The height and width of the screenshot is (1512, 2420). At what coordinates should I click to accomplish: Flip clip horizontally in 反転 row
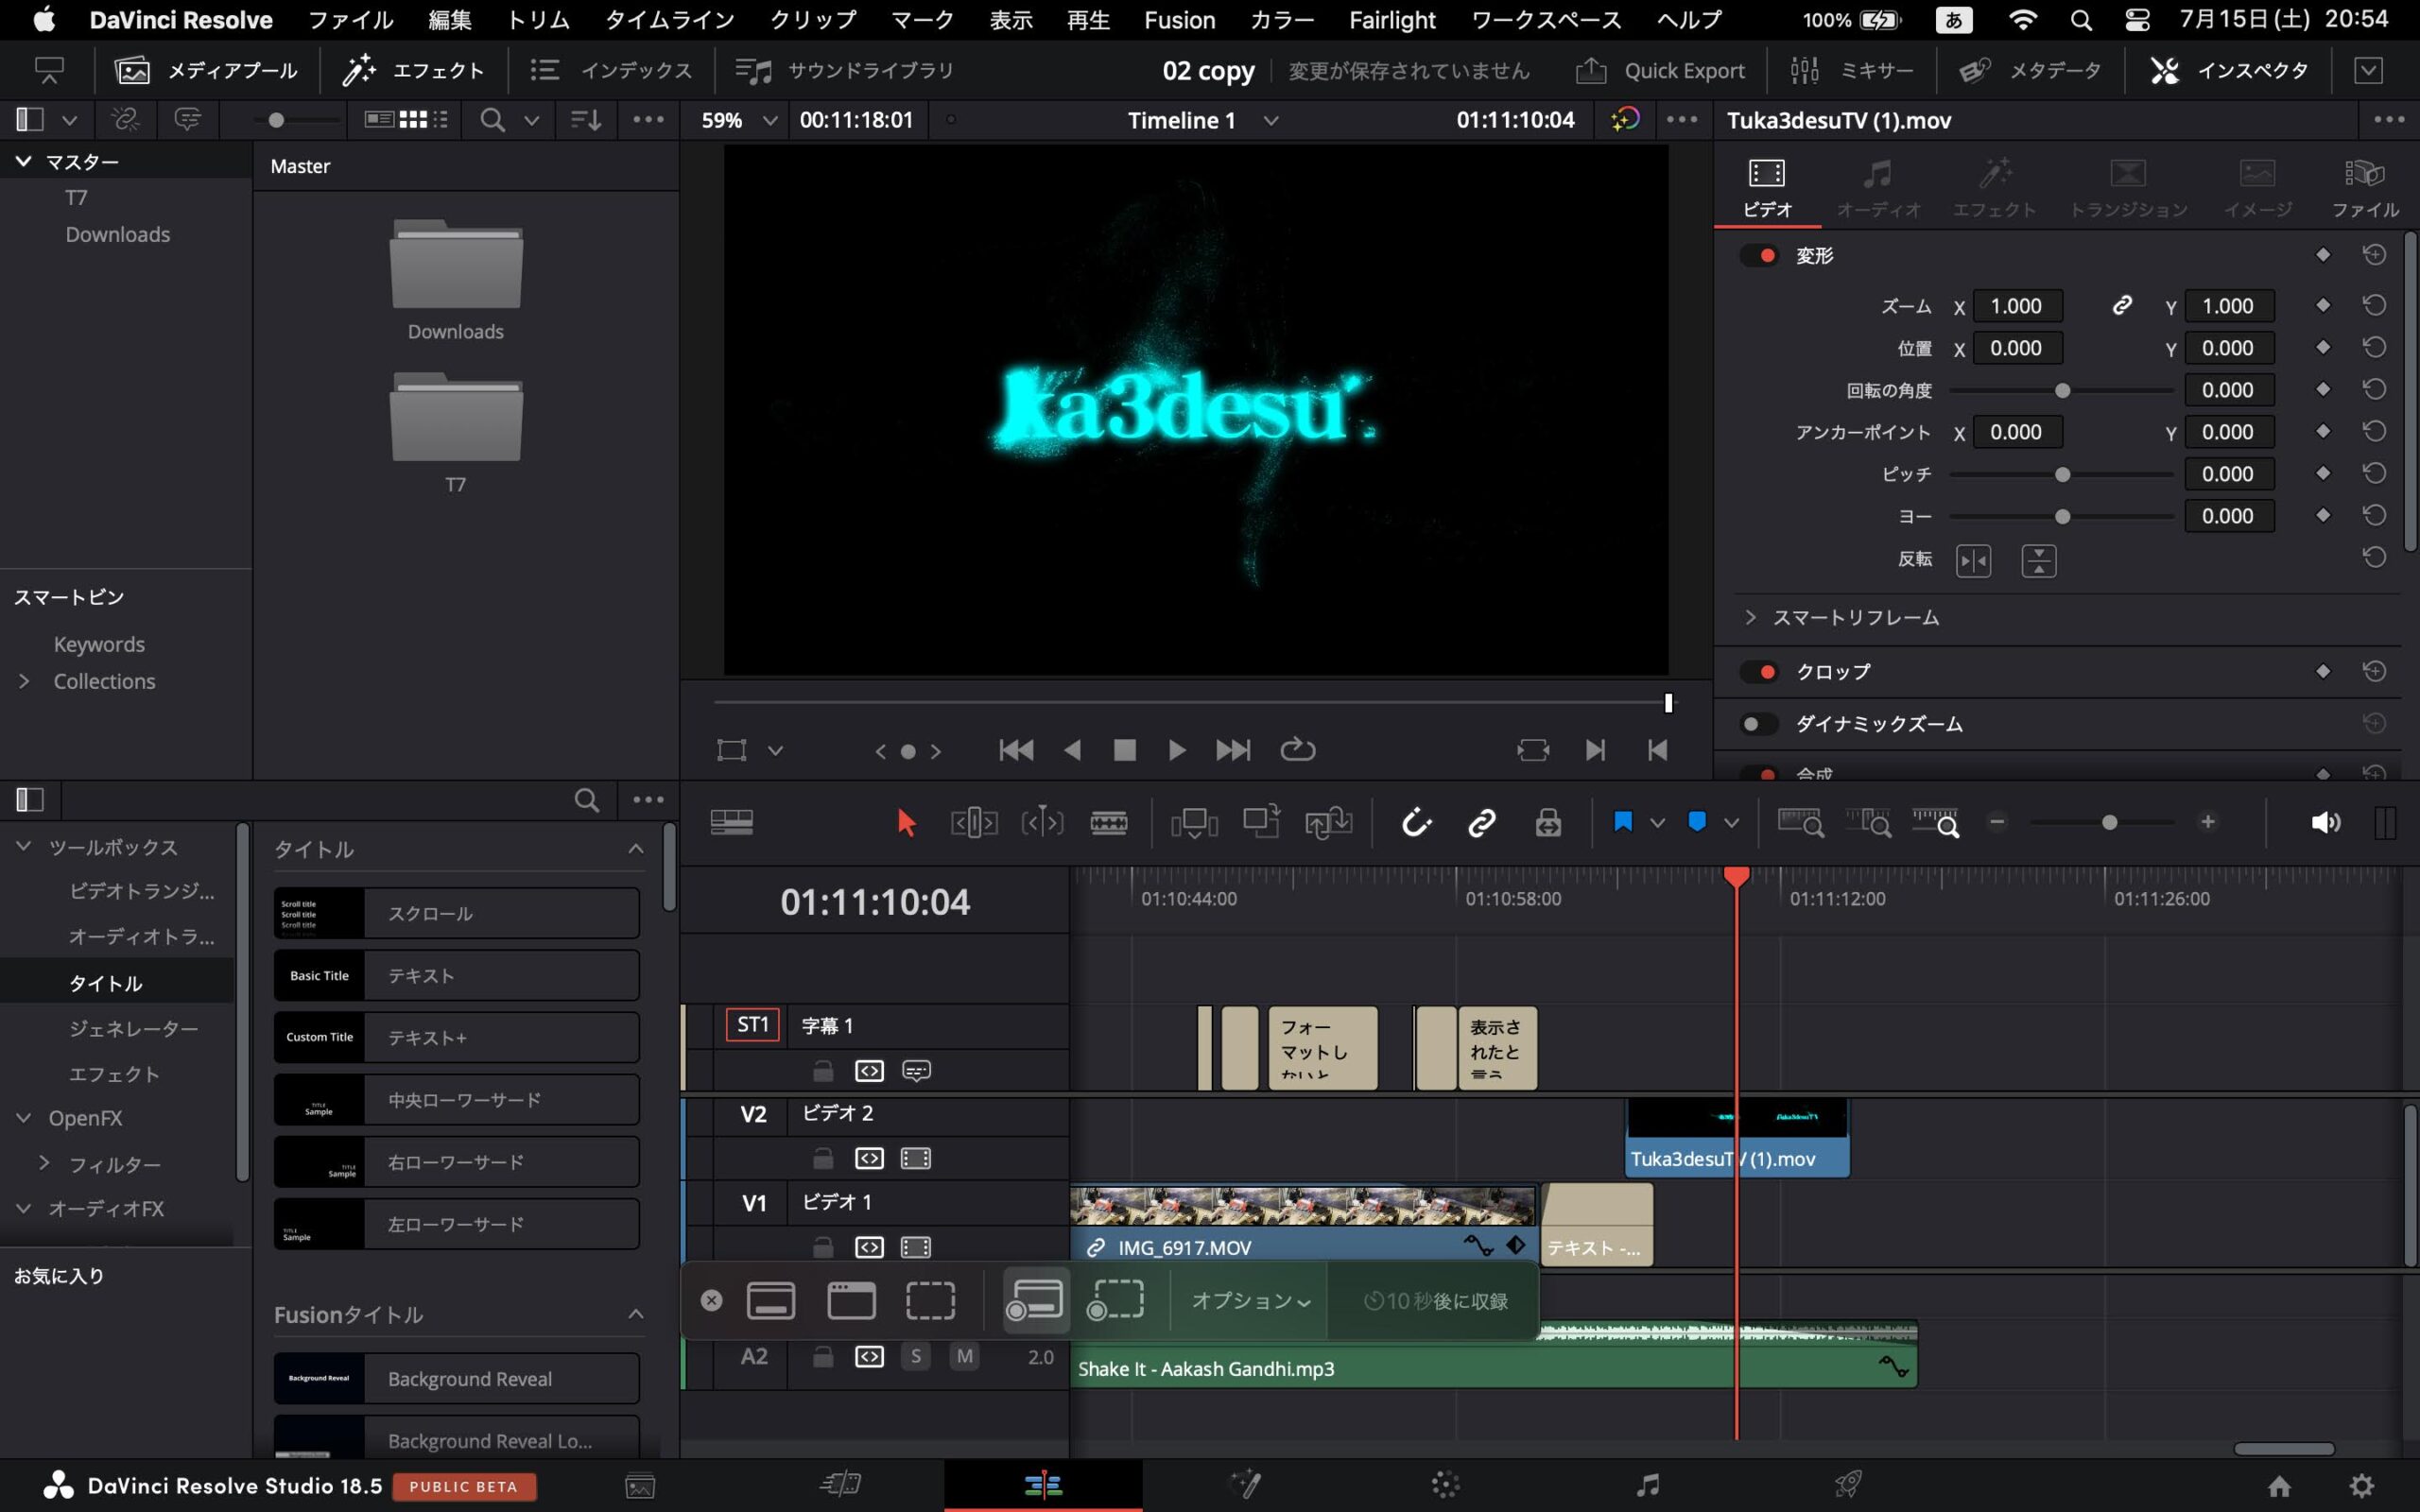click(1973, 560)
